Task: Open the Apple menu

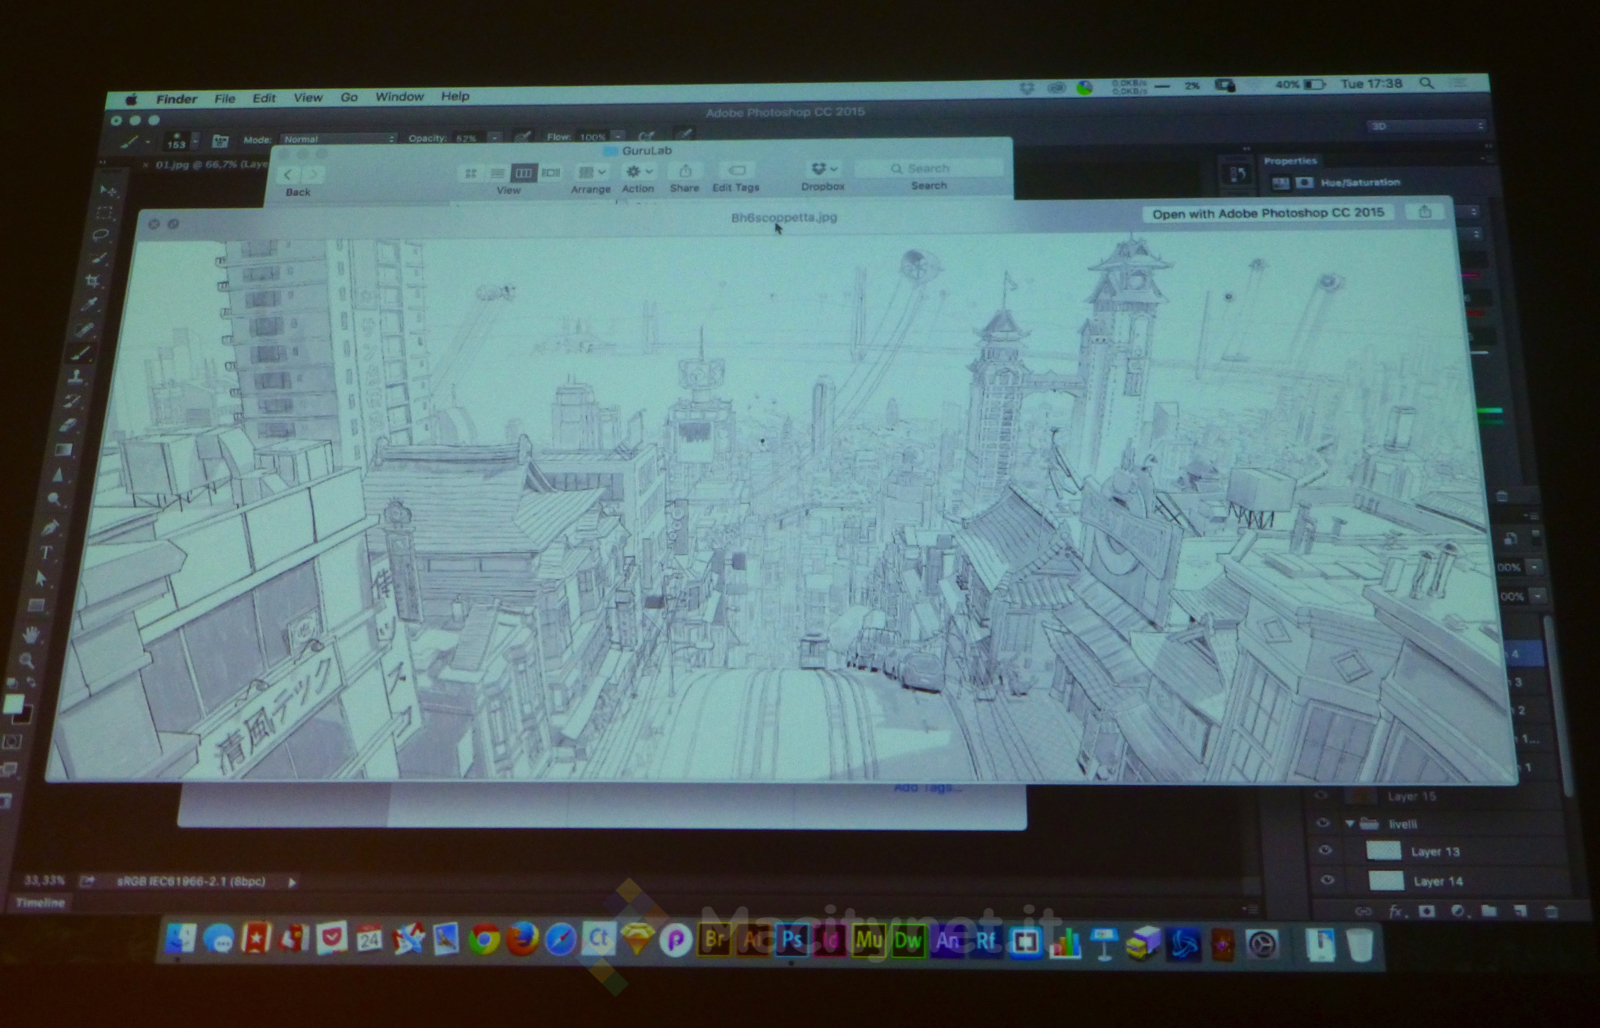Action: coord(131,99)
